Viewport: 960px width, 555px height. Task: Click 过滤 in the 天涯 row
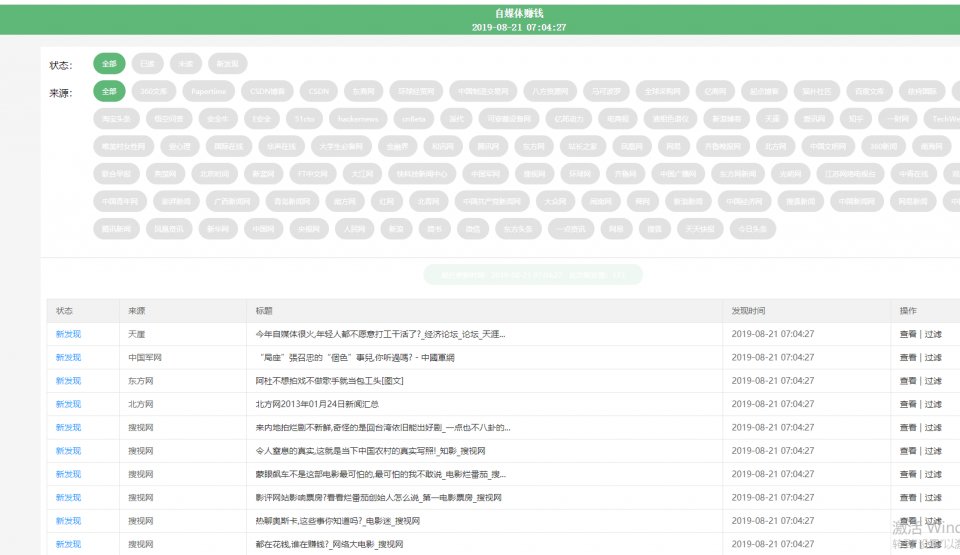point(933,334)
